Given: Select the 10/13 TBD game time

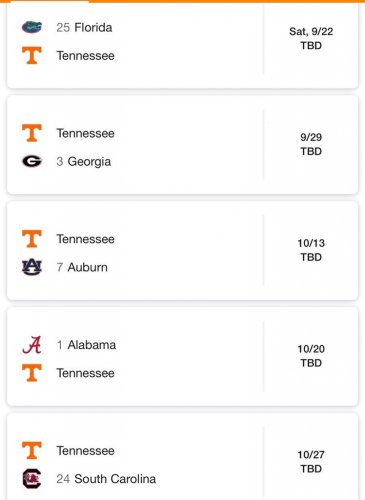Looking at the screenshot, I should point(311,250).
